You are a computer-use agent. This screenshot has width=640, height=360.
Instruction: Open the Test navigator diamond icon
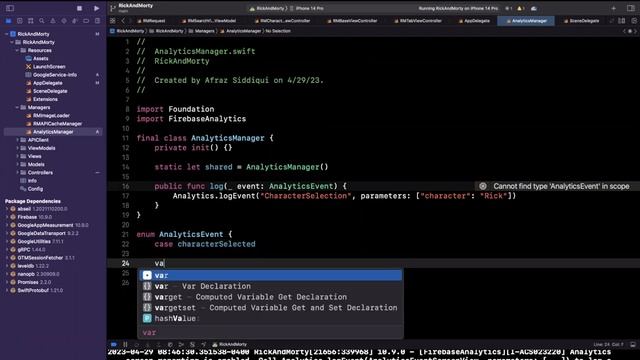point(64,21)
